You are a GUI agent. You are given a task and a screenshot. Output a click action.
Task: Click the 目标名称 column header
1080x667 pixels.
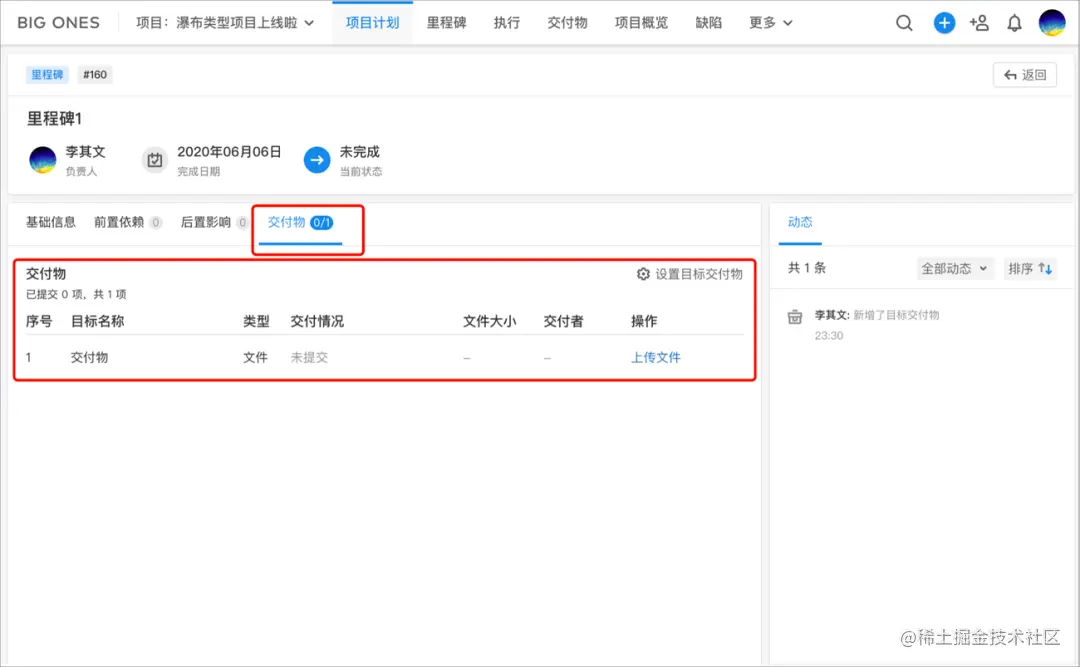97,321
